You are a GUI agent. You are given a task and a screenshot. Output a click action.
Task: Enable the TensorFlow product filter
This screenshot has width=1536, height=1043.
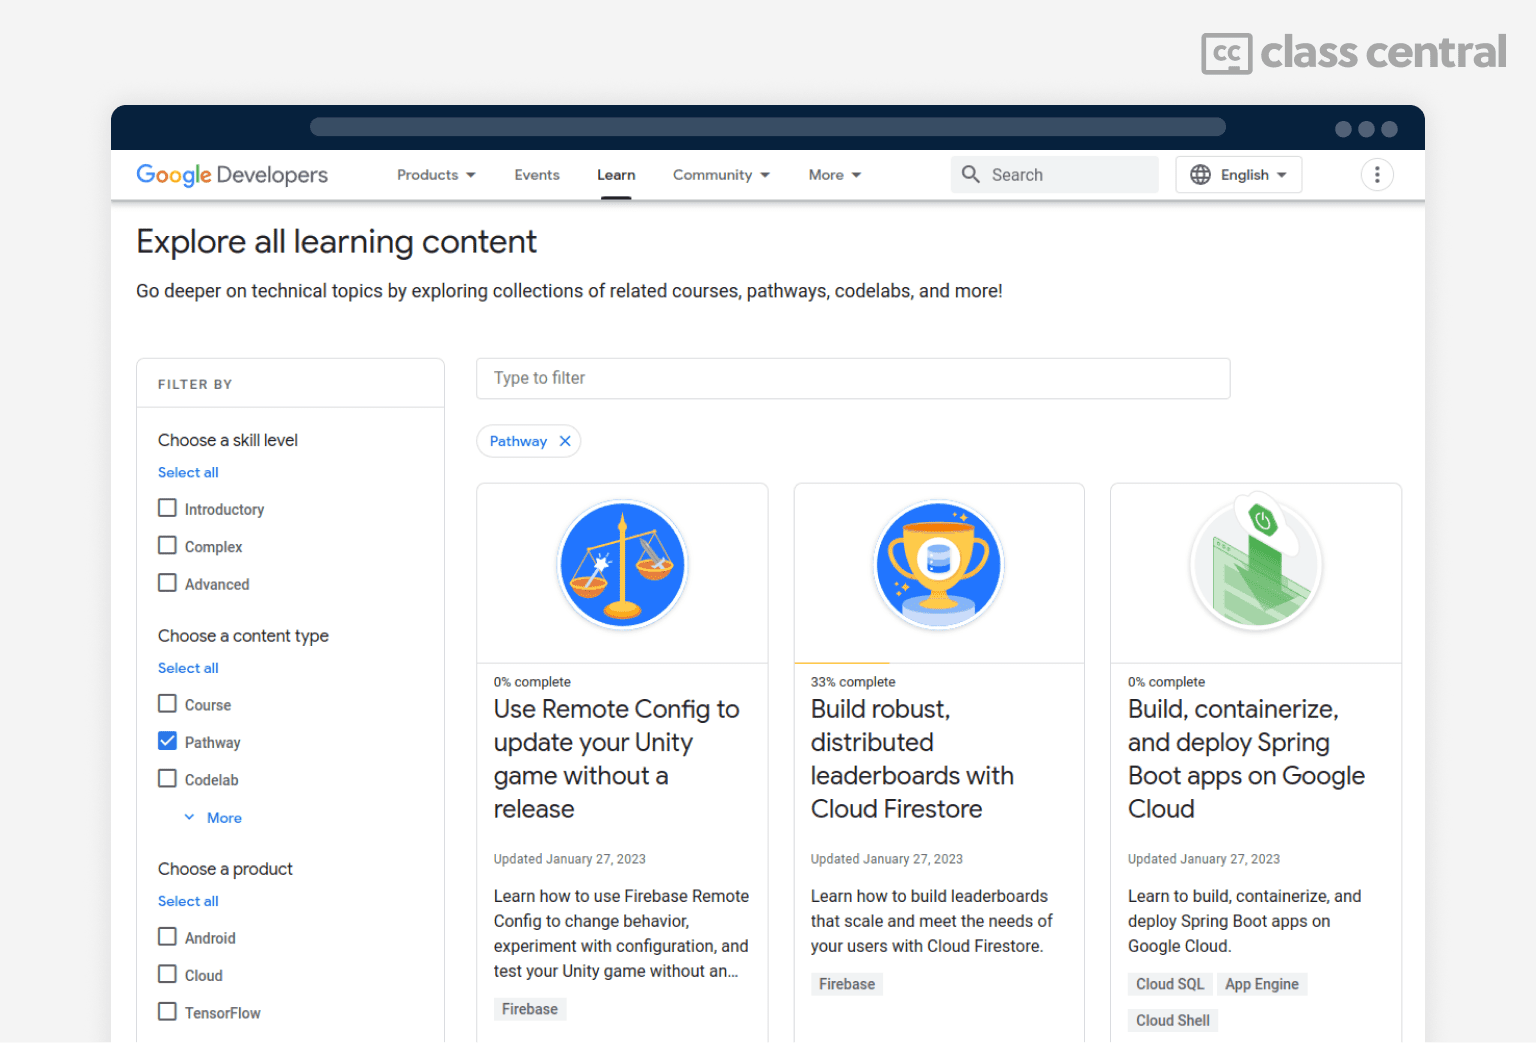pyautogui.click(x=167, y=1012)
